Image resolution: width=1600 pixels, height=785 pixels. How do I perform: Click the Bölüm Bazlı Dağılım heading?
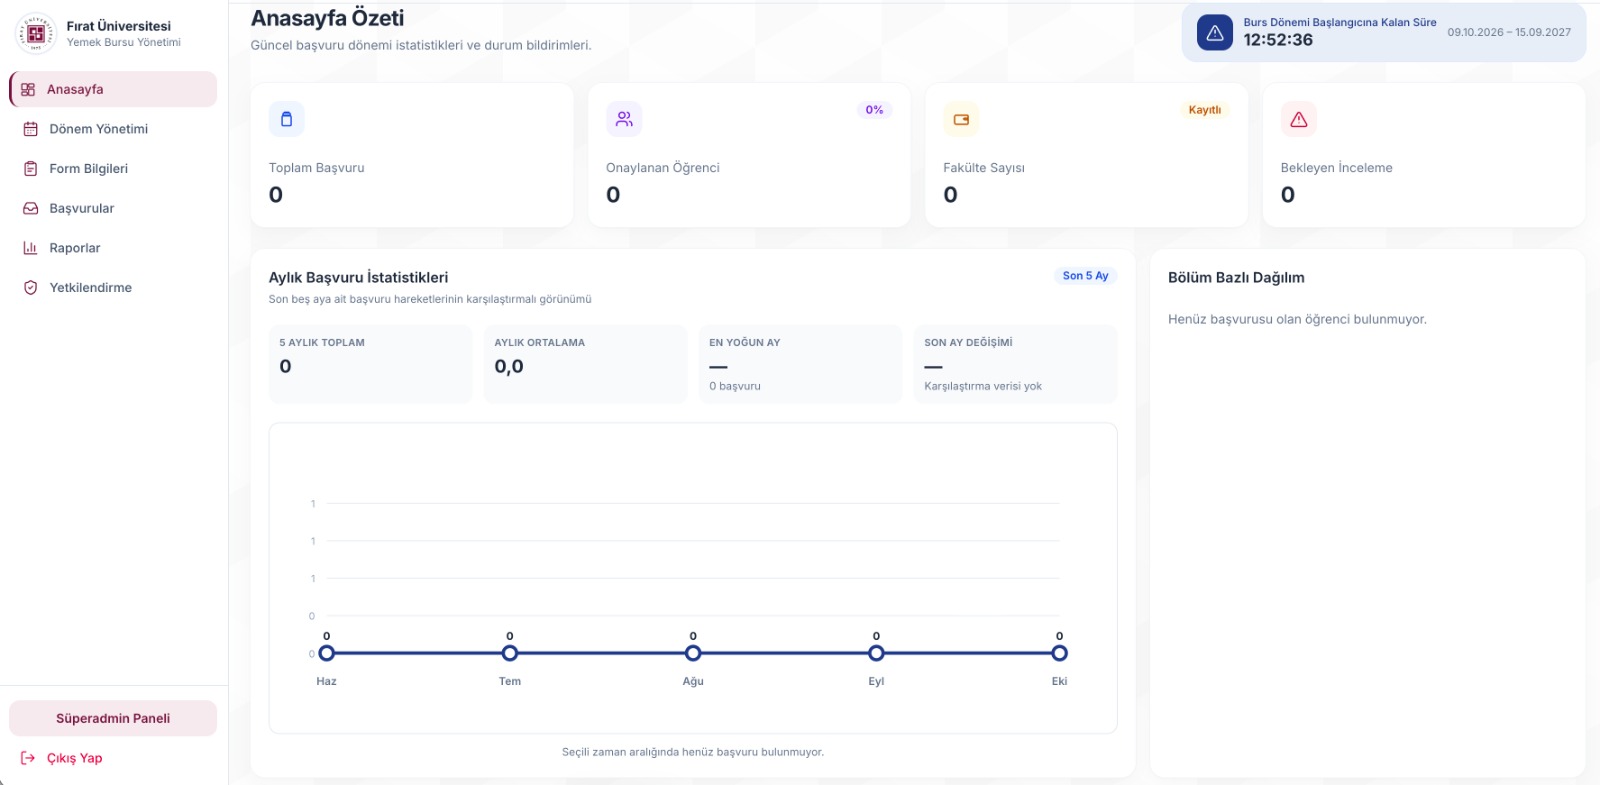click(x=1236, y=277)
